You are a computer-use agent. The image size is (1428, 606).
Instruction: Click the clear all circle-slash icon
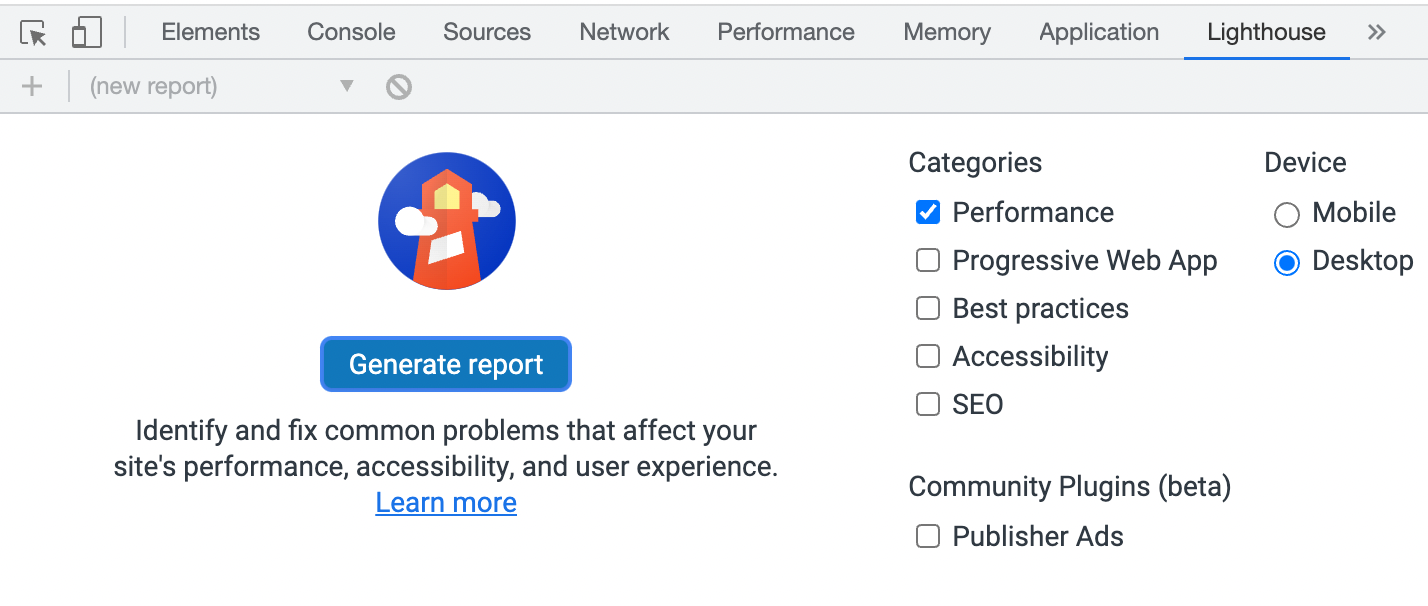point(399,87)
